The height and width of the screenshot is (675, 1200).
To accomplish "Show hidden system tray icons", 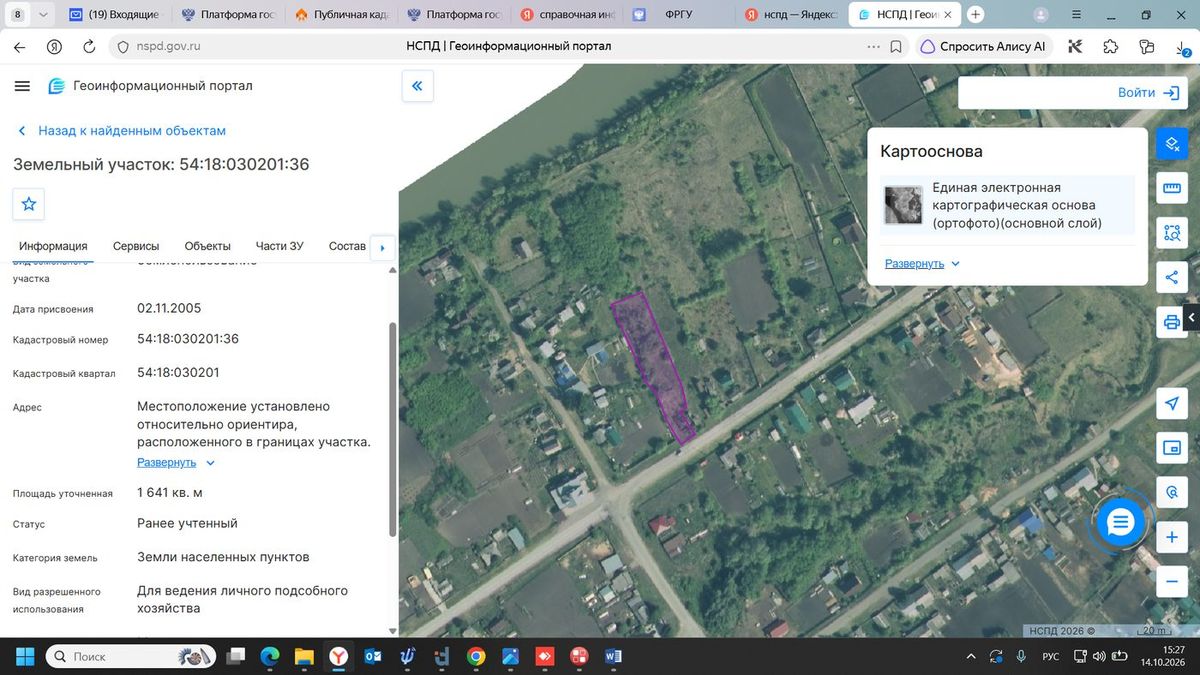I will [970, 657].
